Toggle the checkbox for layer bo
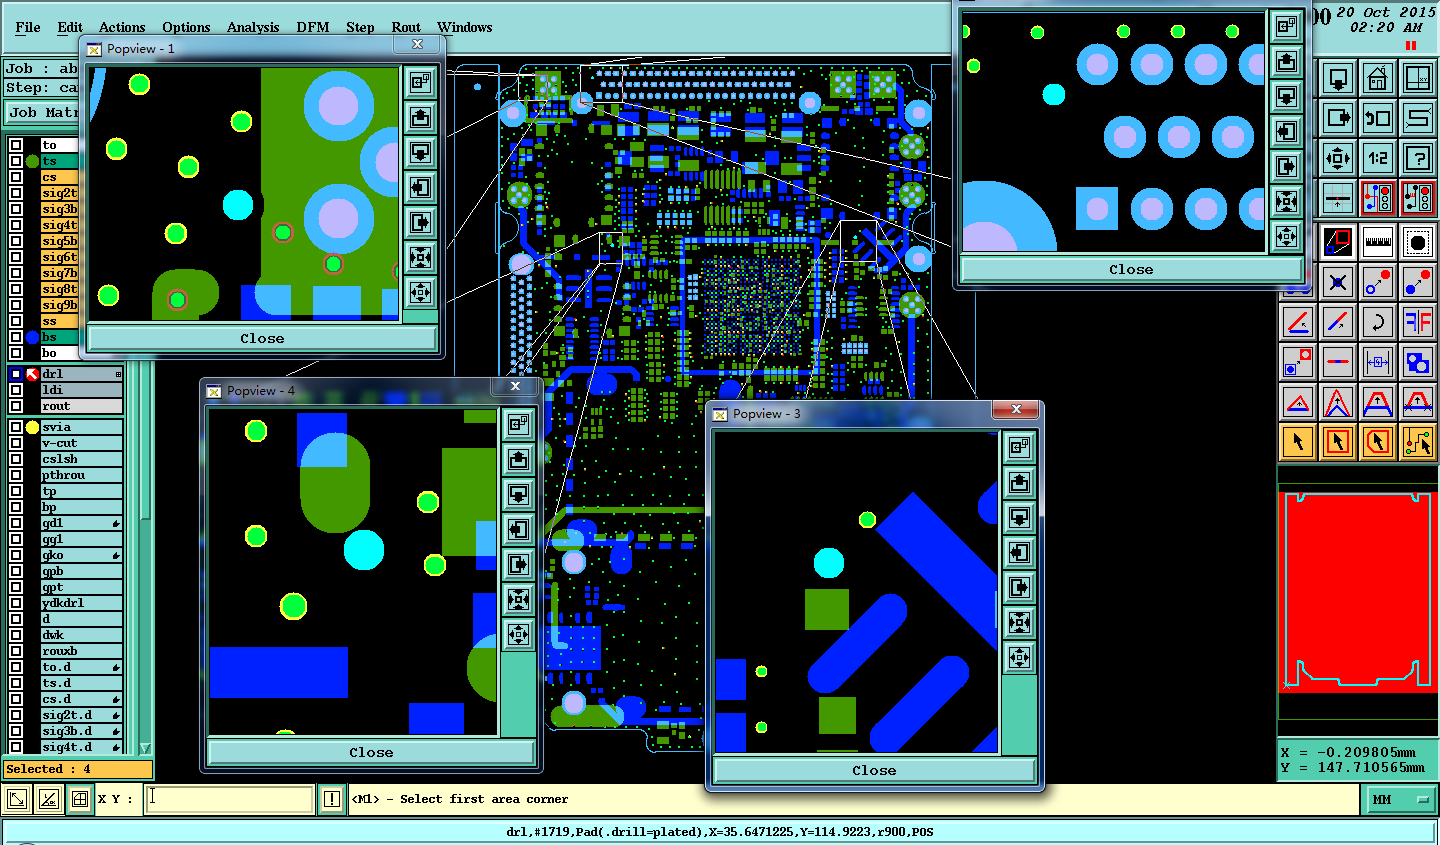 [16, 353]
